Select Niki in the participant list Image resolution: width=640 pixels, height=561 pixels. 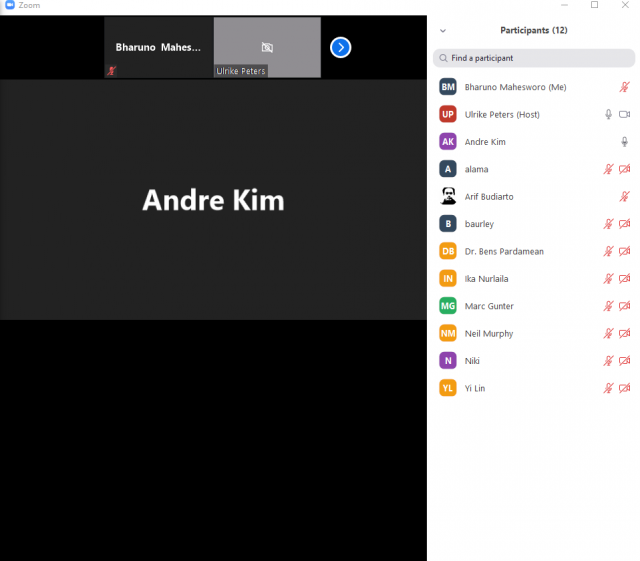point(472,361)
